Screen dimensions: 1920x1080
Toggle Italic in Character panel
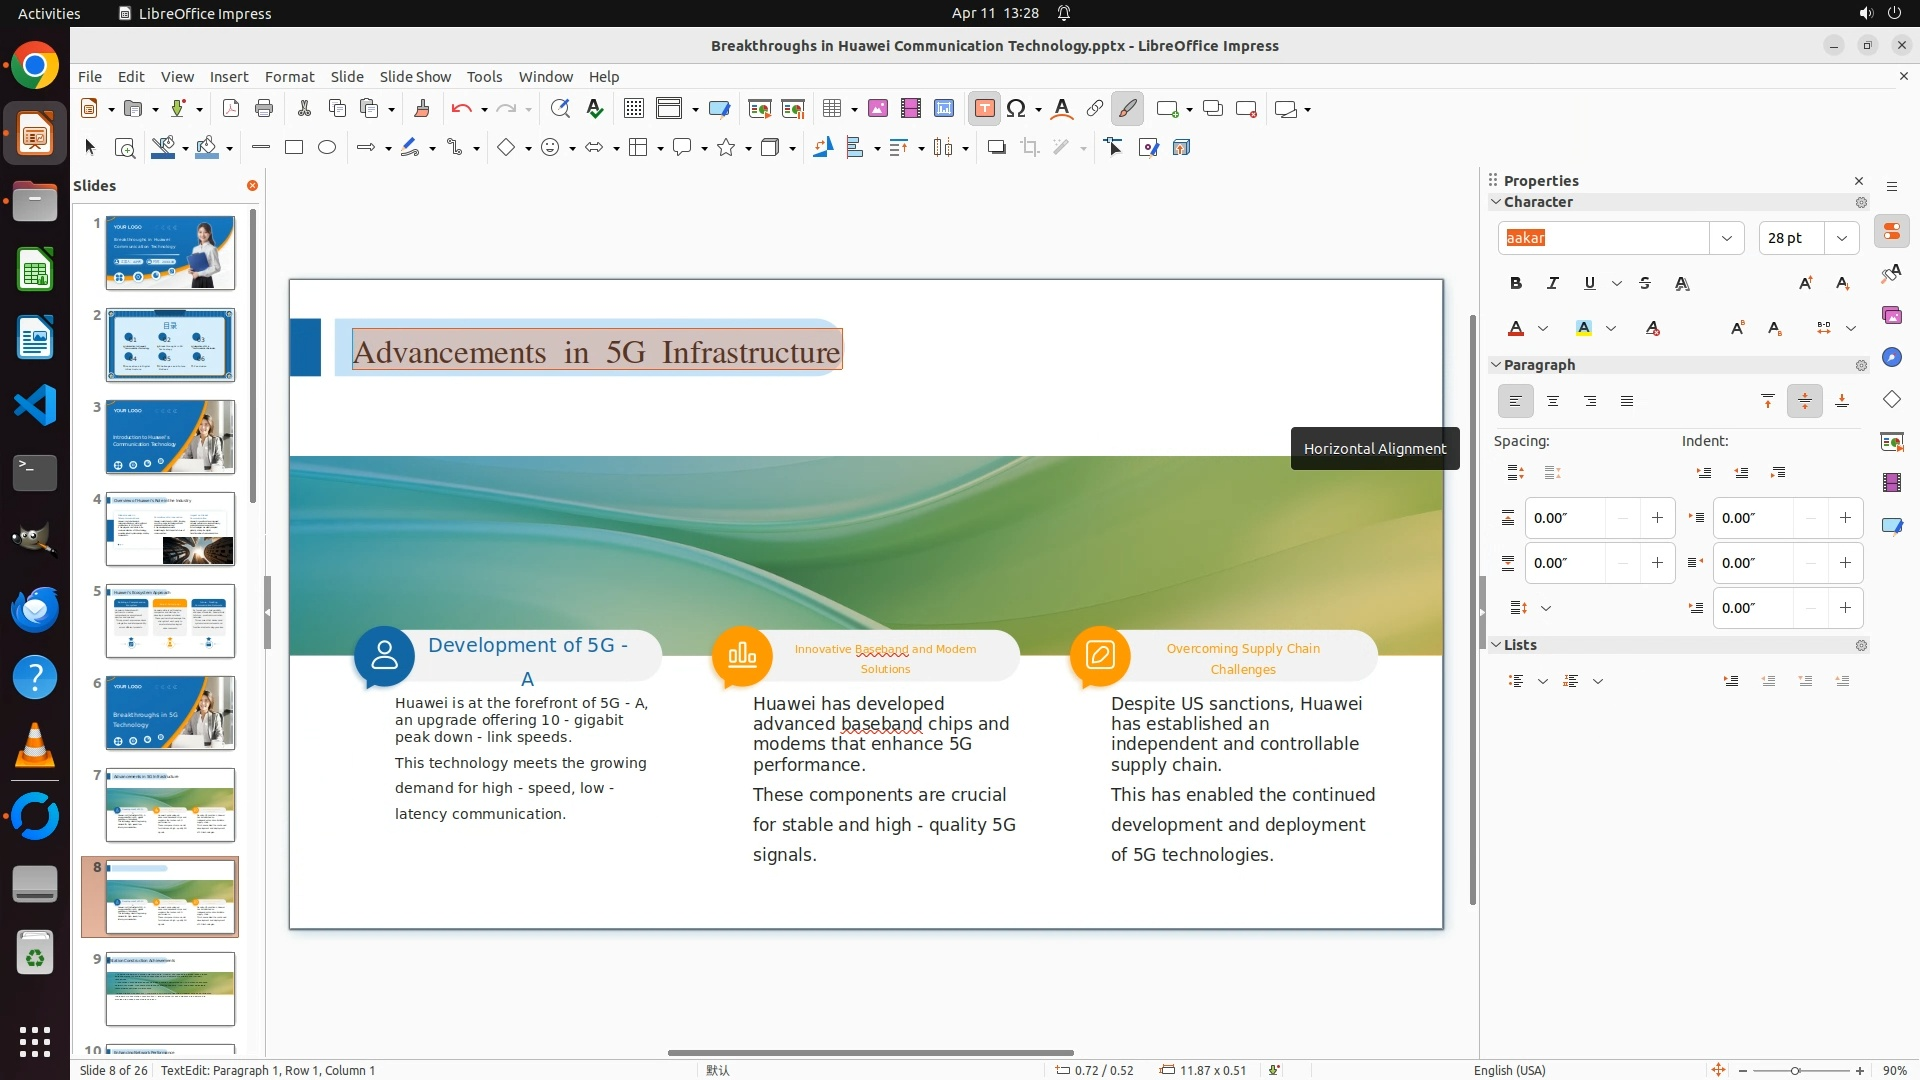1553,284
